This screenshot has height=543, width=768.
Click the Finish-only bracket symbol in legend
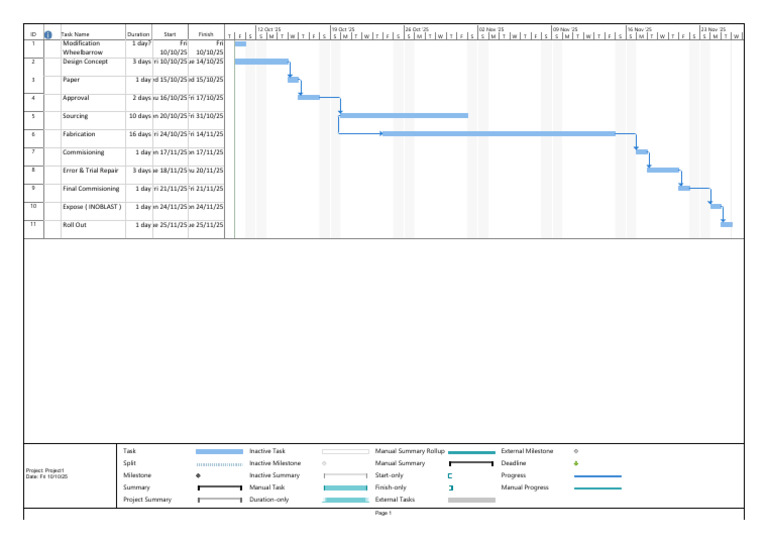tap(451, 488)
